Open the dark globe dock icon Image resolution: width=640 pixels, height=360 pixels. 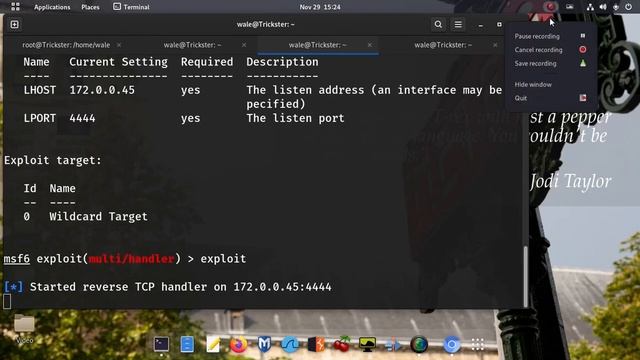(x=419, y=344)
